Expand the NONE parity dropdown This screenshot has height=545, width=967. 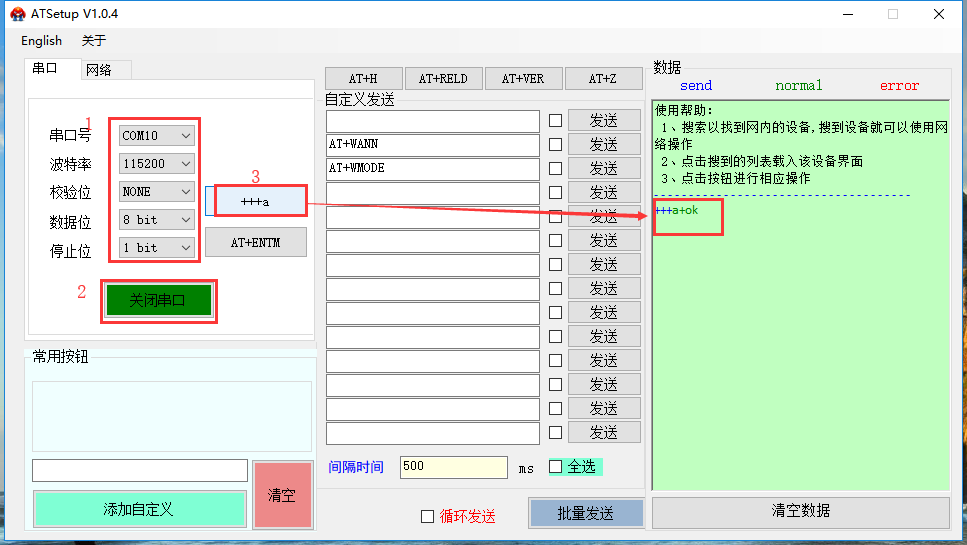(156, 191)
